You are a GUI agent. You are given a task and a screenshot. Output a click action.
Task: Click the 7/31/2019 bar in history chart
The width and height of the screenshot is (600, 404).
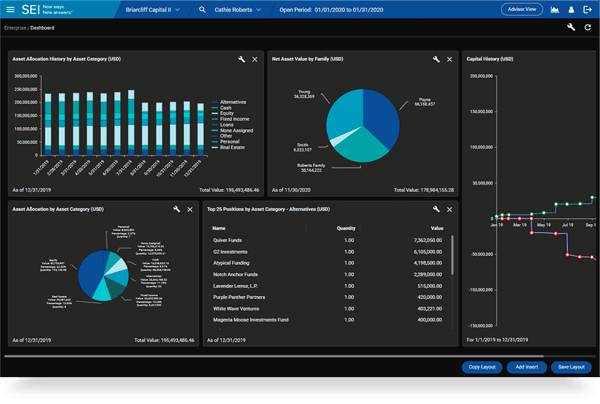coord(131,122)
